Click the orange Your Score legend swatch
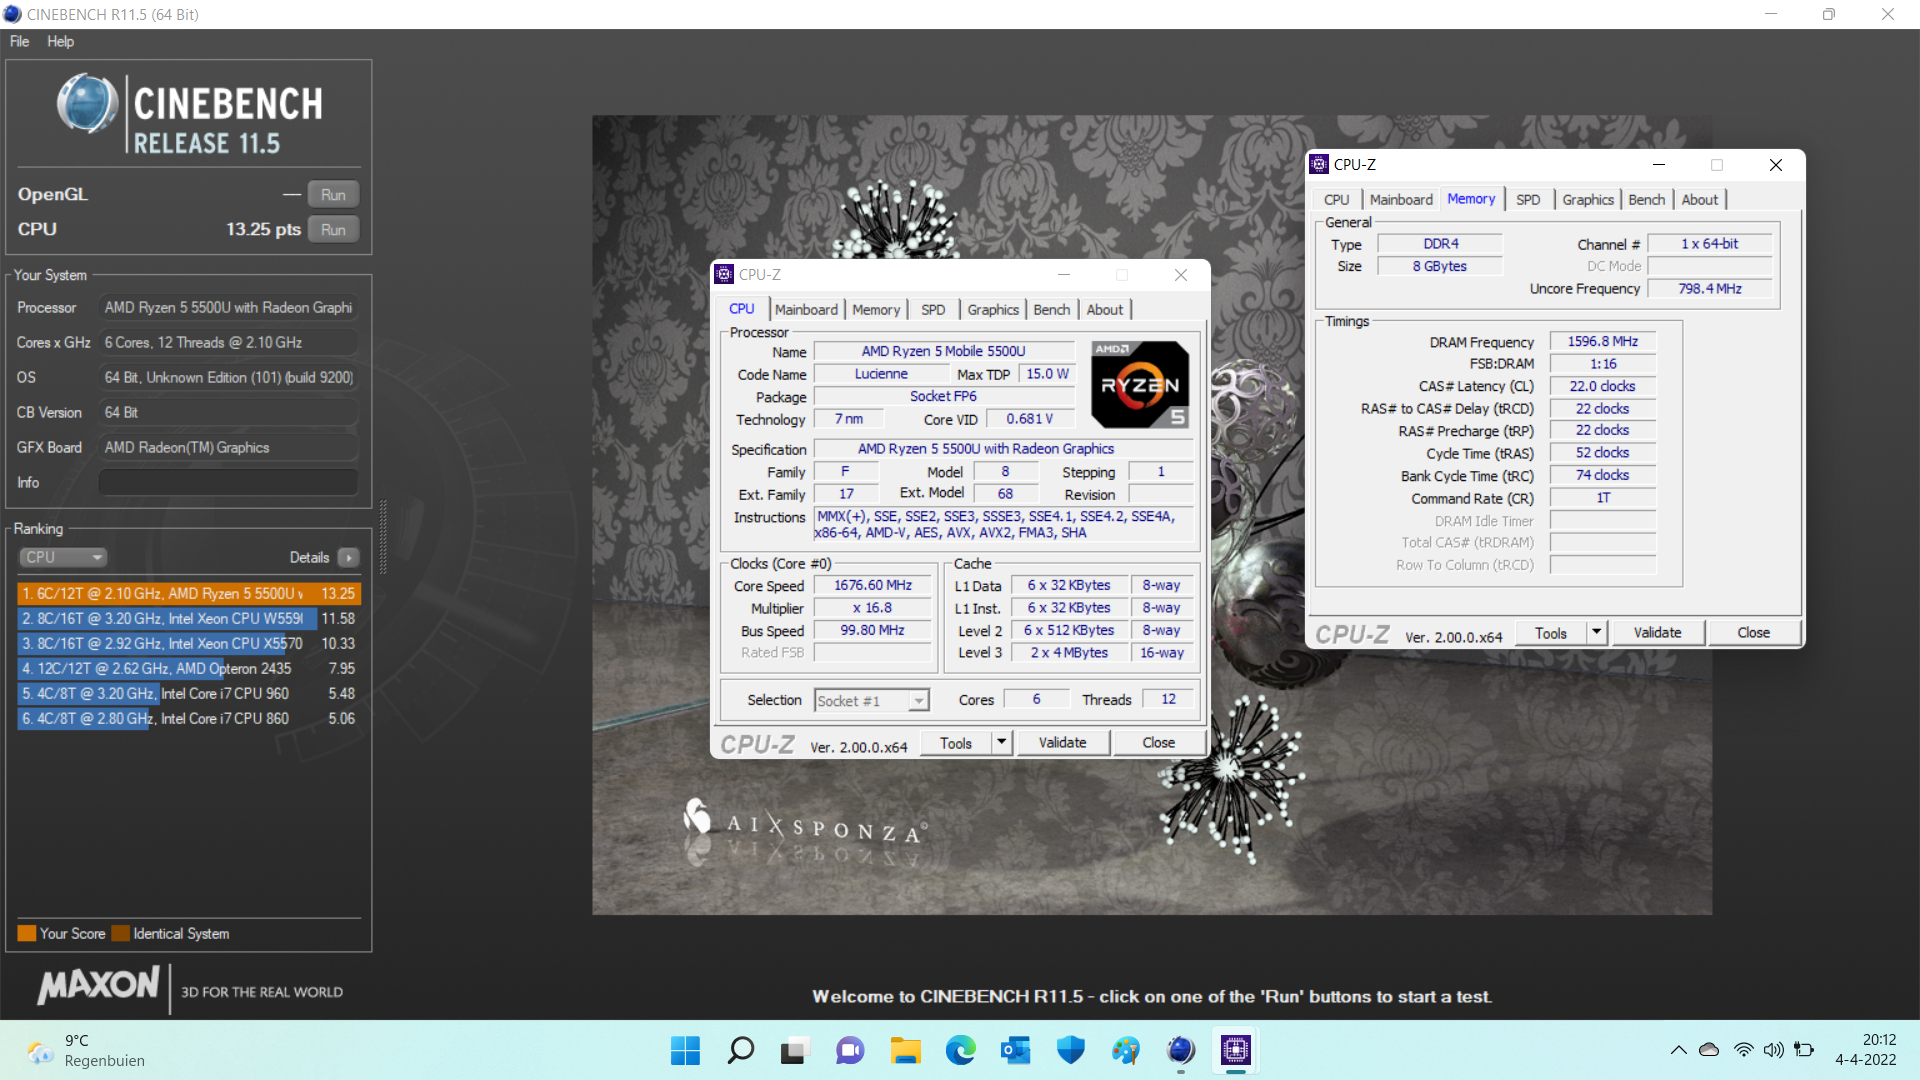Viewport: 1920px width, 1080px height. 26,933
